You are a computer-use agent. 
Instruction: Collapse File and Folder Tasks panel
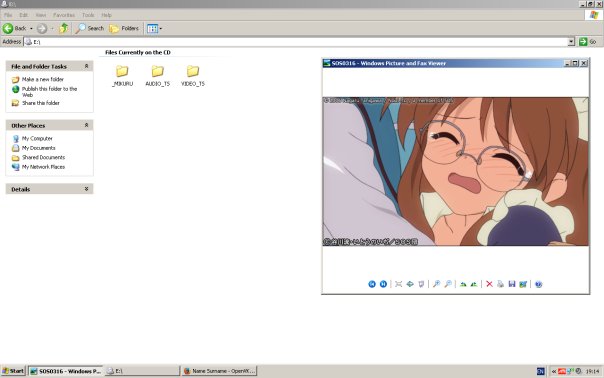(86, 66)
